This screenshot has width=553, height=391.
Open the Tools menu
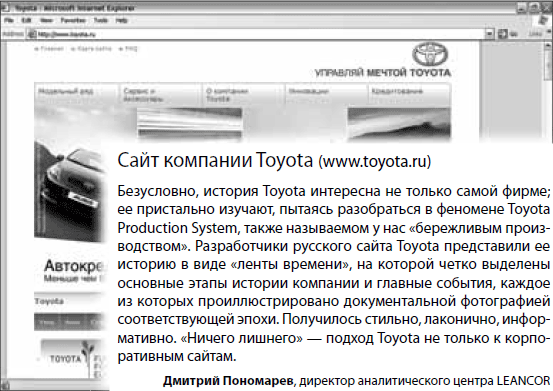click(x=101, y=20)
